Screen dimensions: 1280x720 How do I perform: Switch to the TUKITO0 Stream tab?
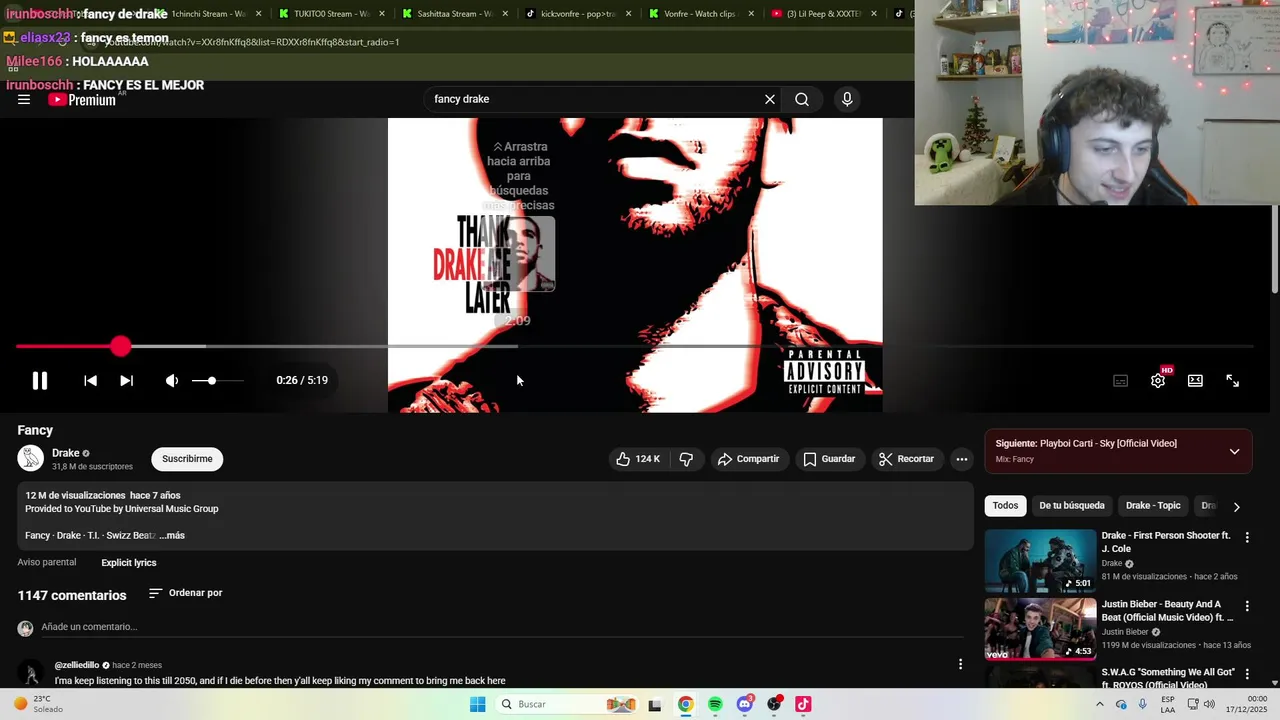tap(331, 14)
